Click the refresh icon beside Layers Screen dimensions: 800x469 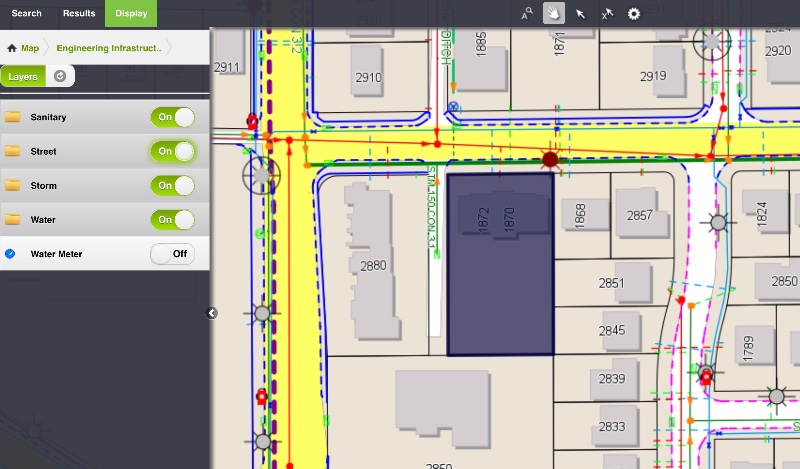click(60, 76)
